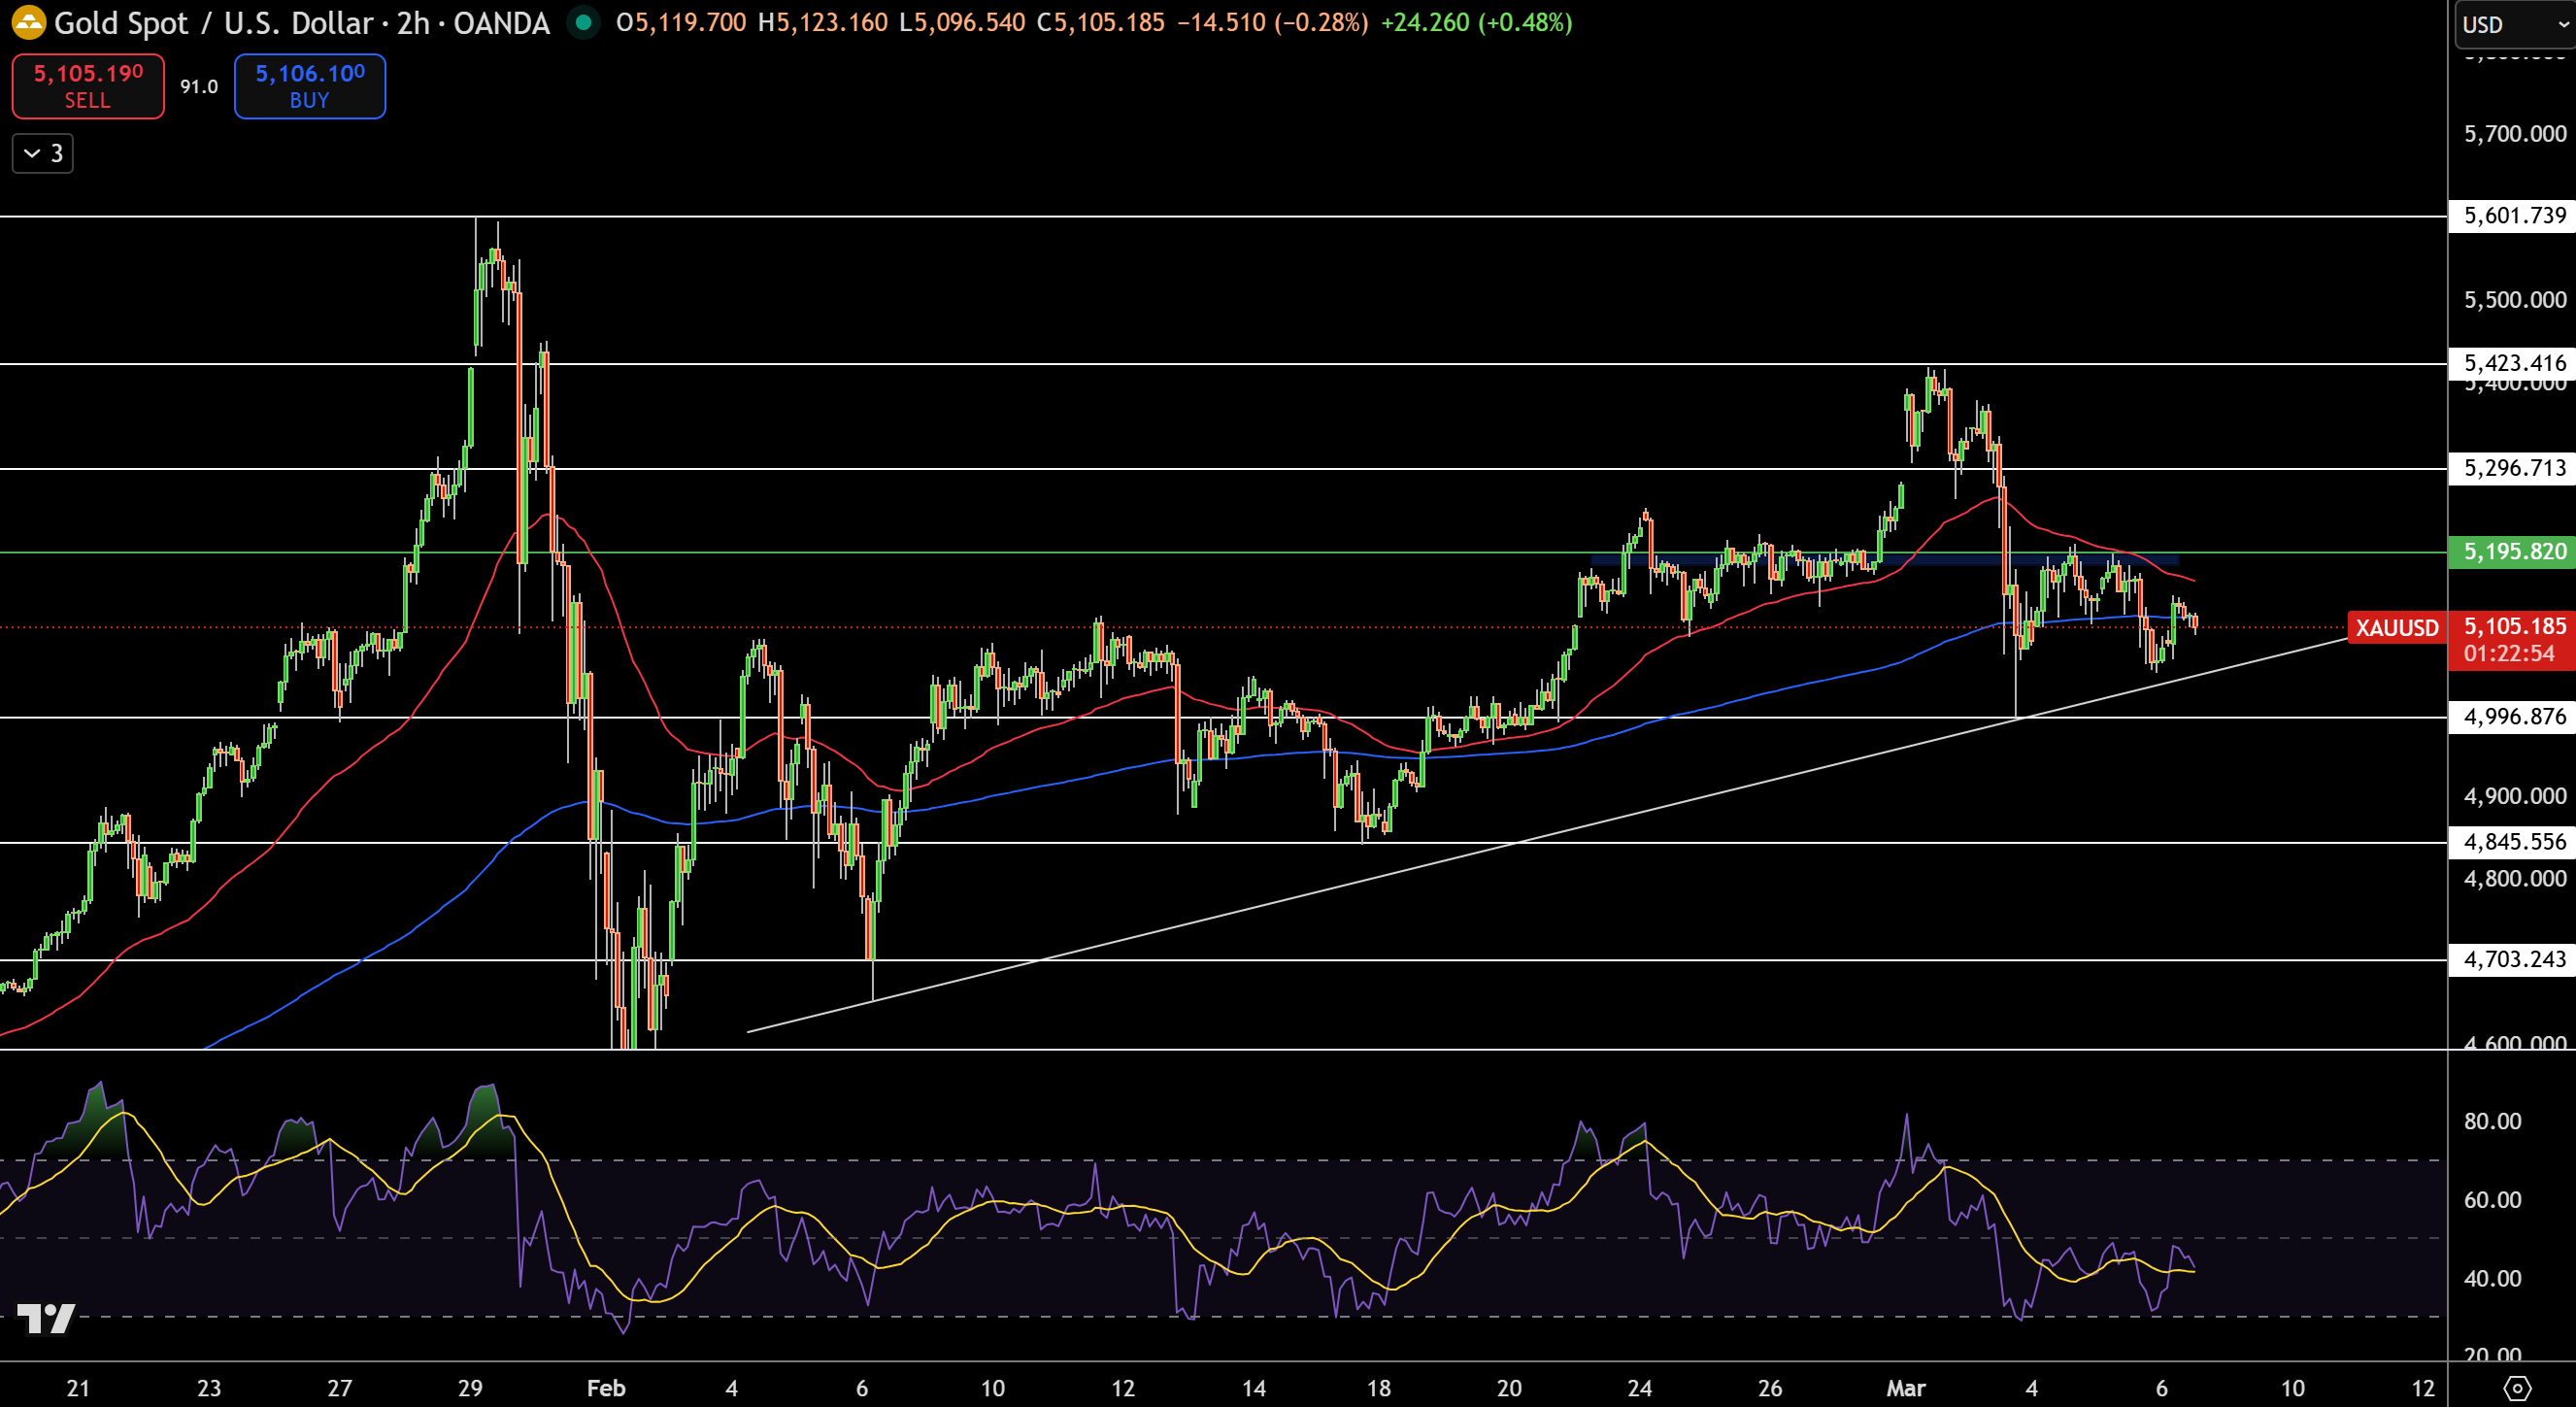Click the low price L5,096.540 value
Viewport: 2576px width, 1407px height.
coord(962,23)
